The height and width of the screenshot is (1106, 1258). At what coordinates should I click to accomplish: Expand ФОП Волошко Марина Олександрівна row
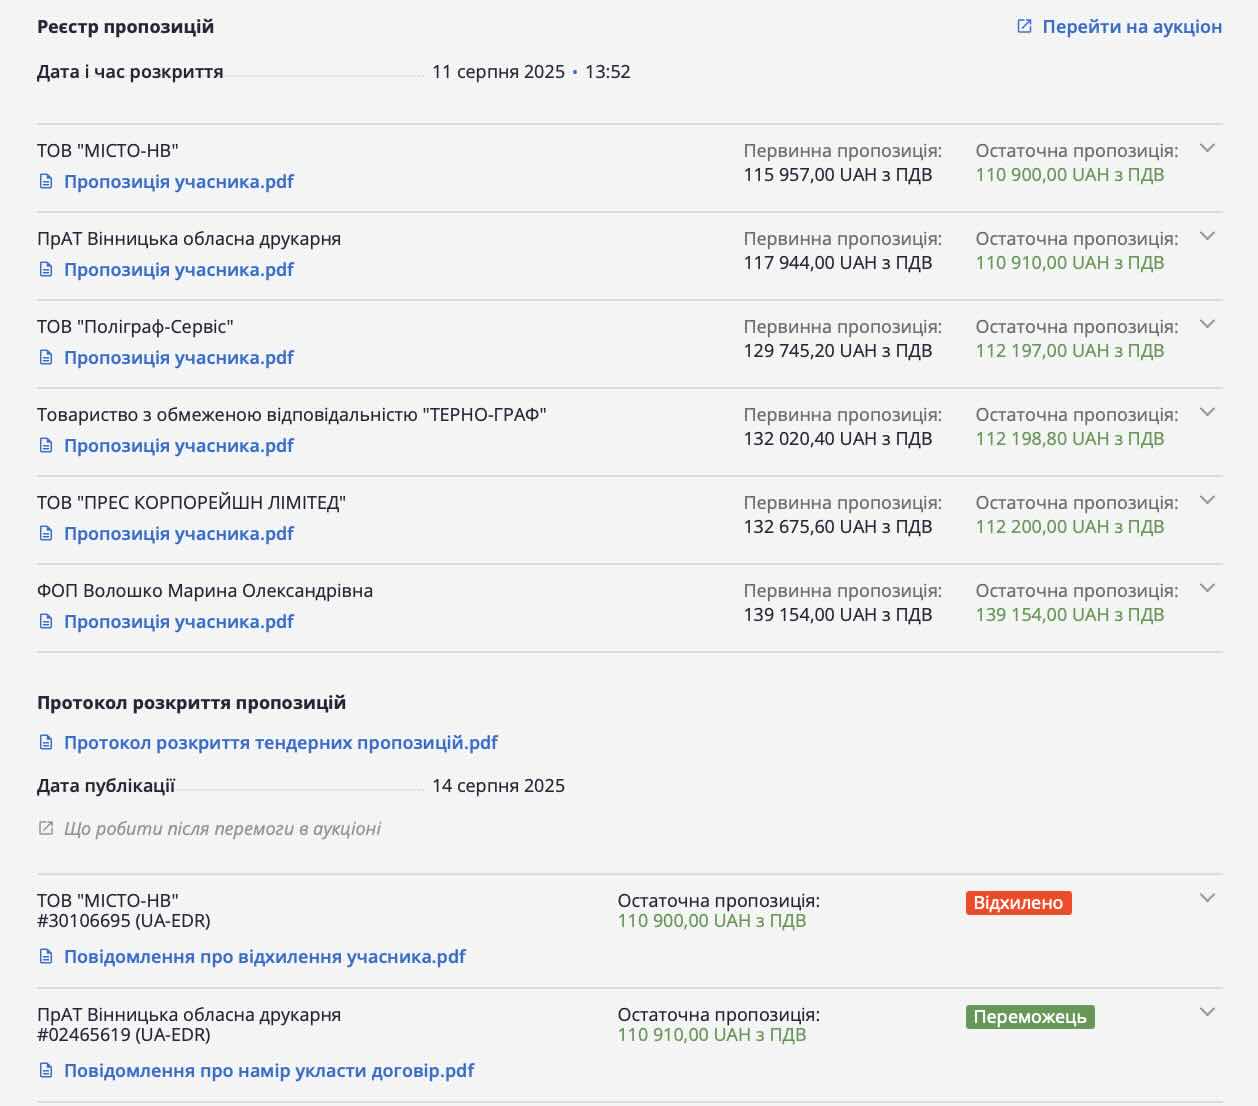point(1207,588)
